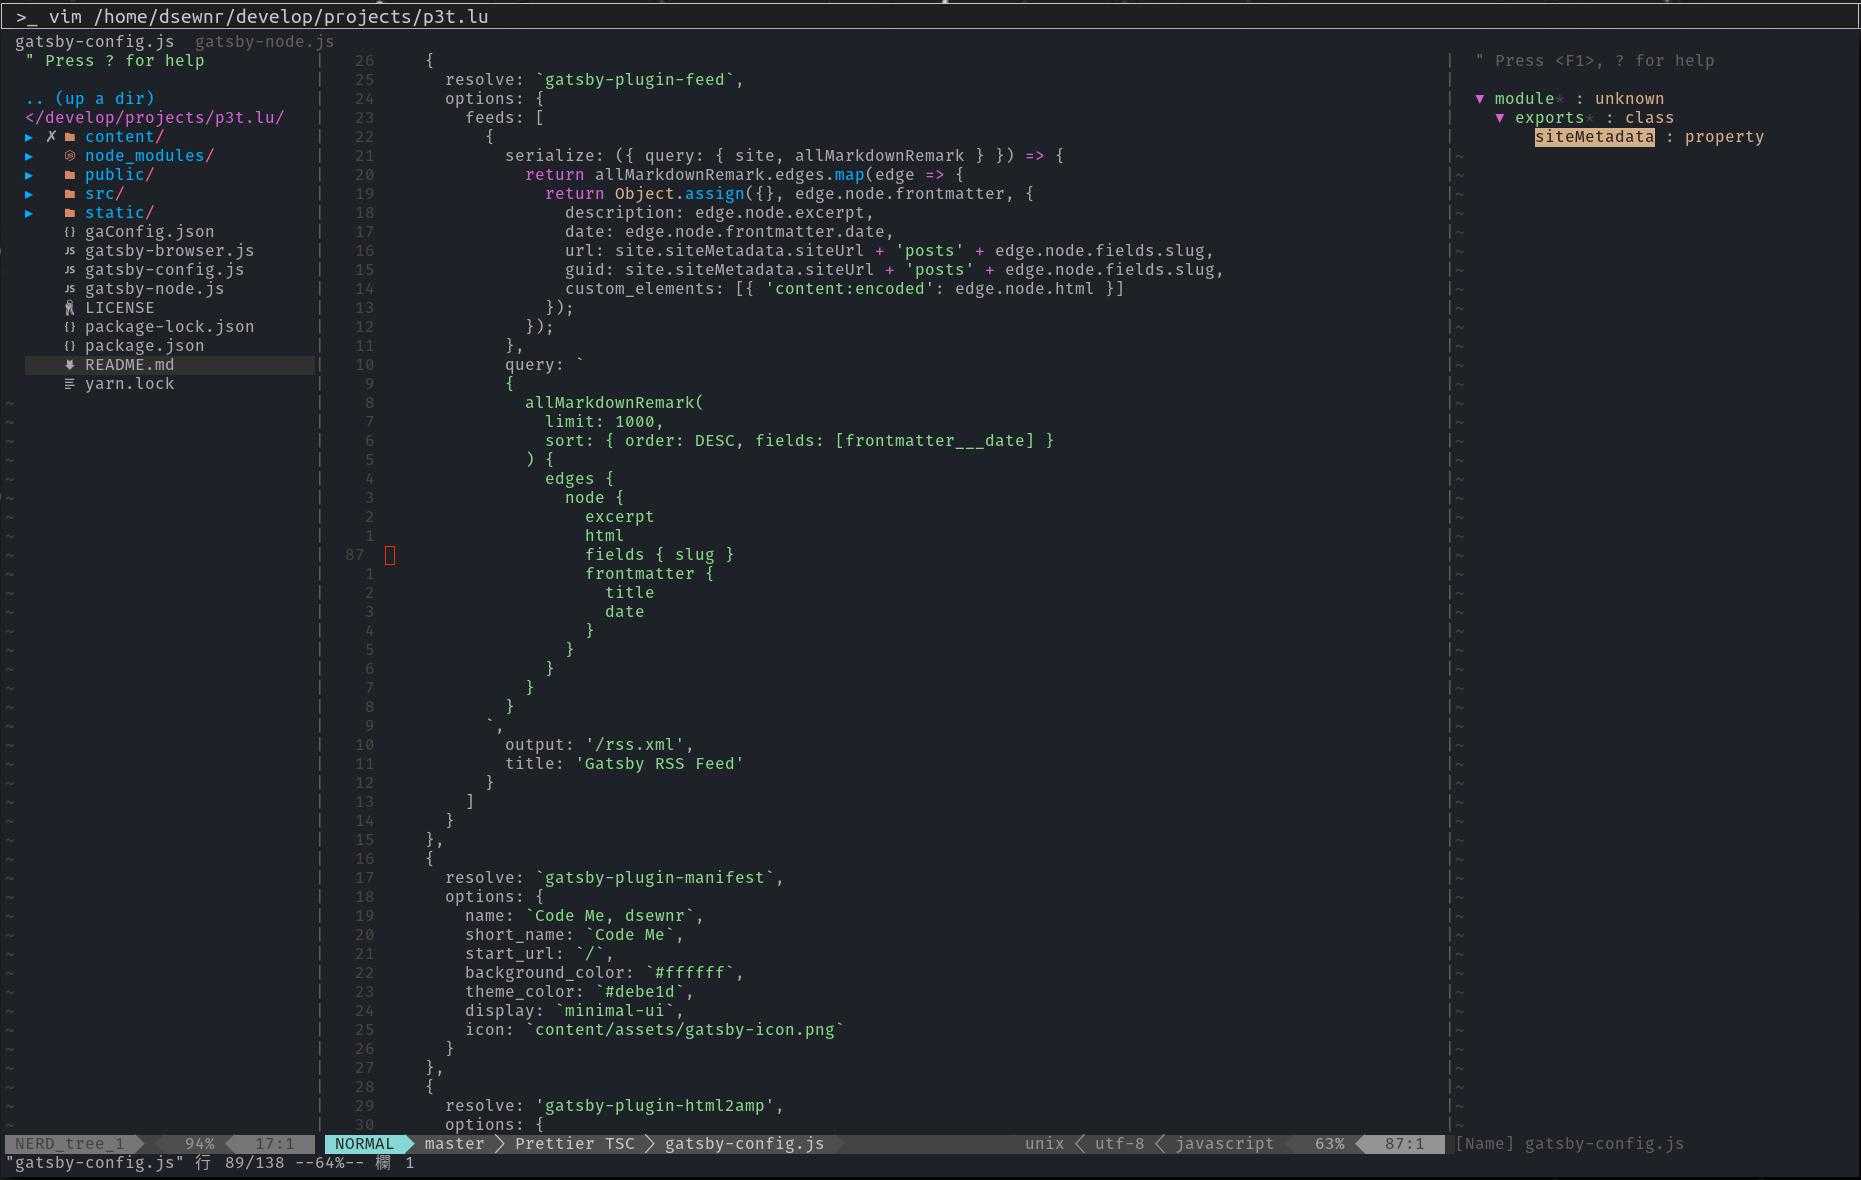Expand the public folder arrow
This screenshot has width=1861, height=1180.
click(x=29, y=175)
